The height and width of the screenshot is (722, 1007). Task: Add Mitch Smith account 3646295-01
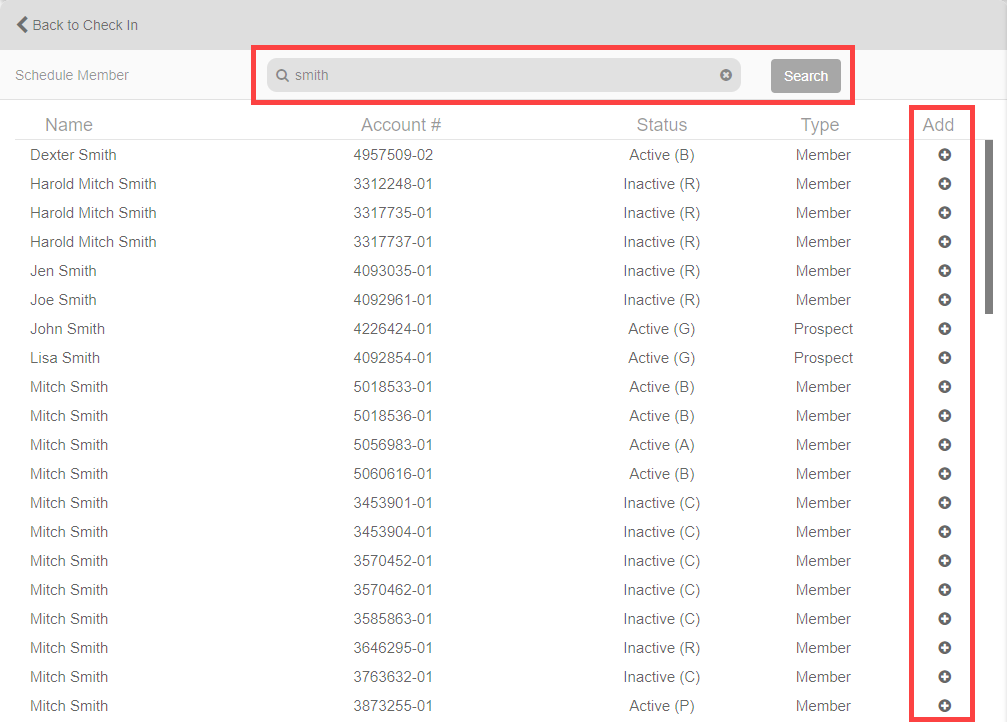point(944,647)
